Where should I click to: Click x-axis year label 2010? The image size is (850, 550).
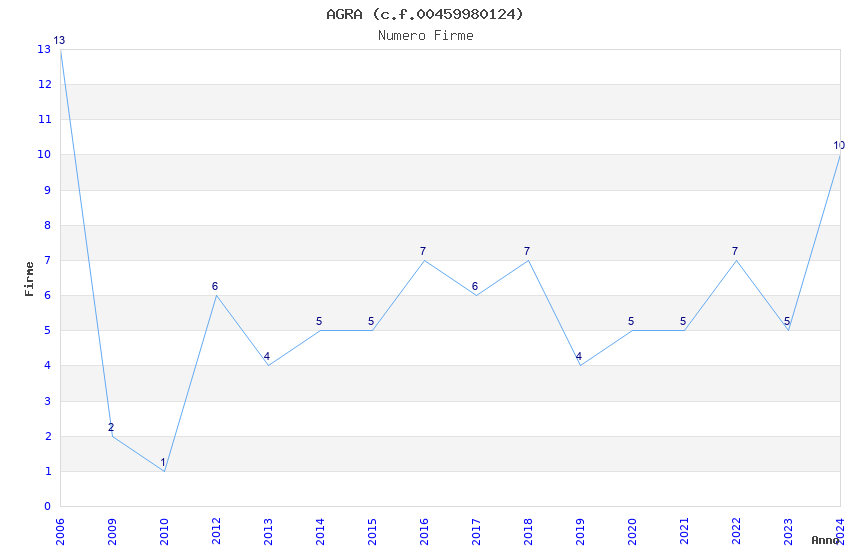(164, 532)
